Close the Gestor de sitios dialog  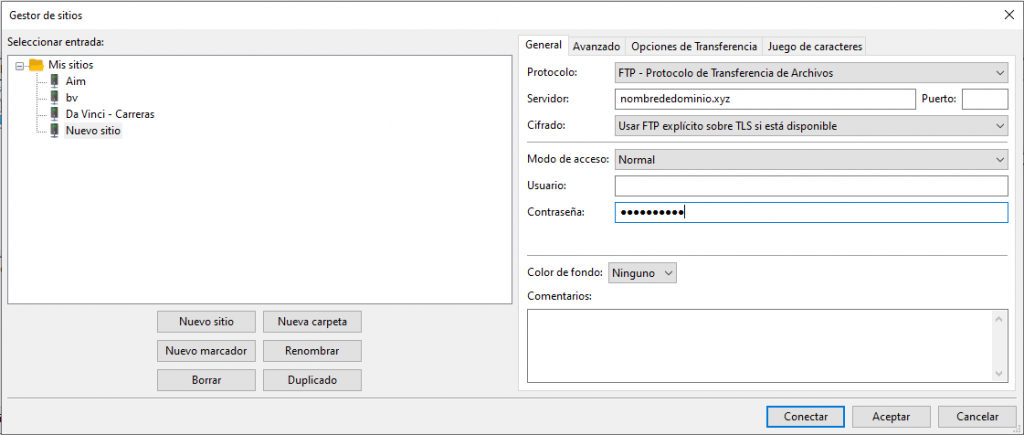tap(1007, 14)
